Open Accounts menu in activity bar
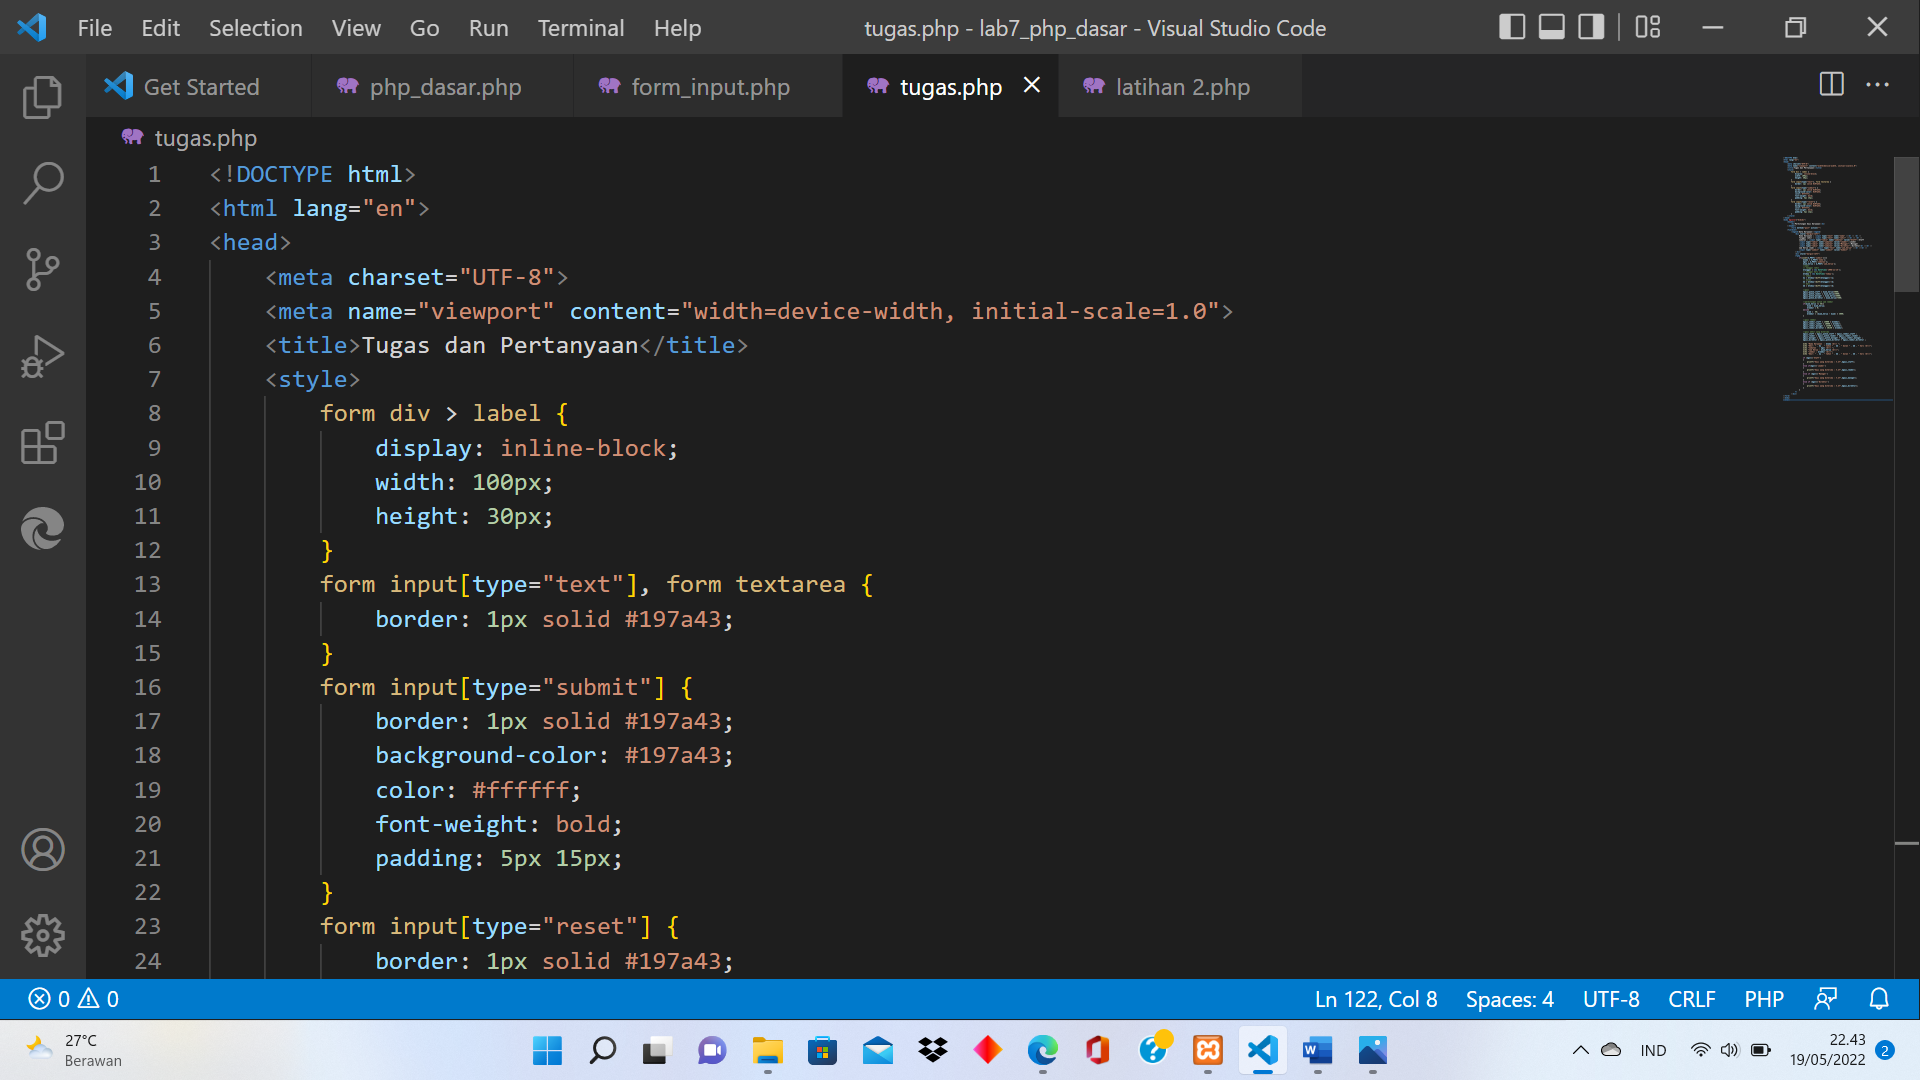 click(42, 850)
